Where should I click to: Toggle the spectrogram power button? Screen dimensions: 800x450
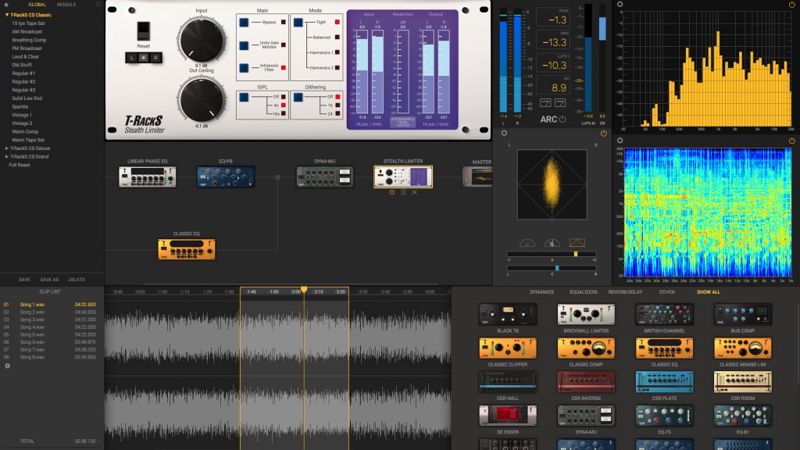click(x=792, y=140)
